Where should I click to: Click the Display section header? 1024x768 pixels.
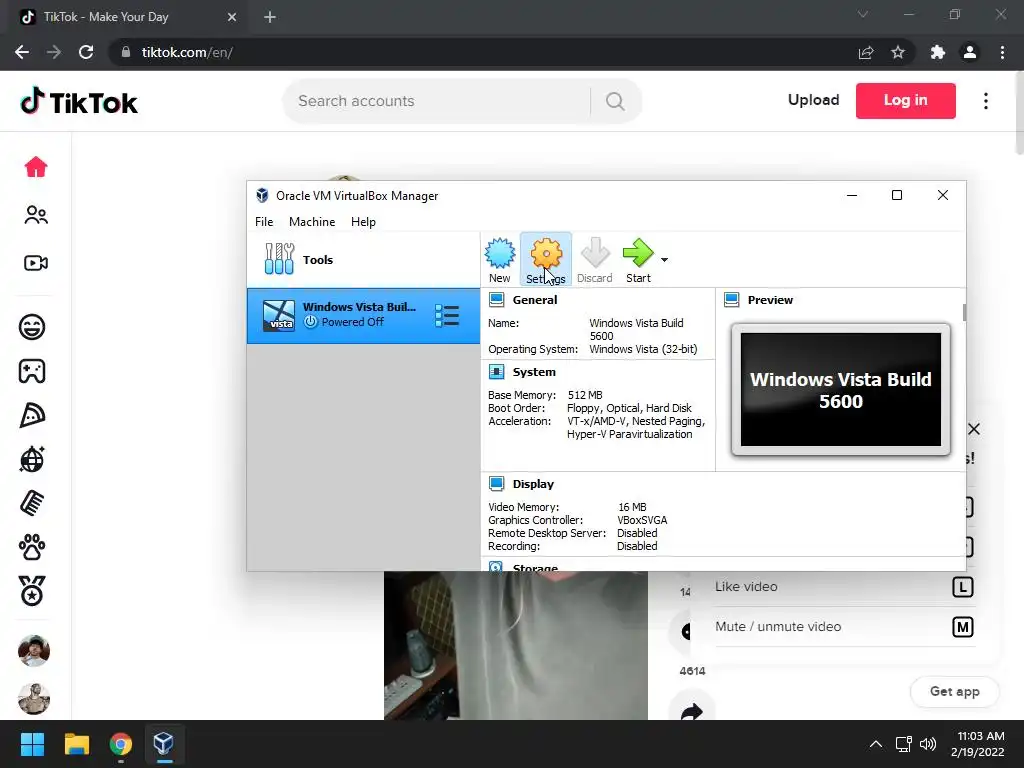click(x=533, y=484)
